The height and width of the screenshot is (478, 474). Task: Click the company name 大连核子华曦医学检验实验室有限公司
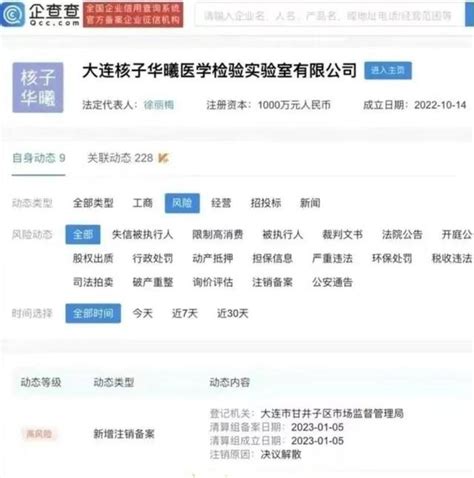[x=219, y=71]
